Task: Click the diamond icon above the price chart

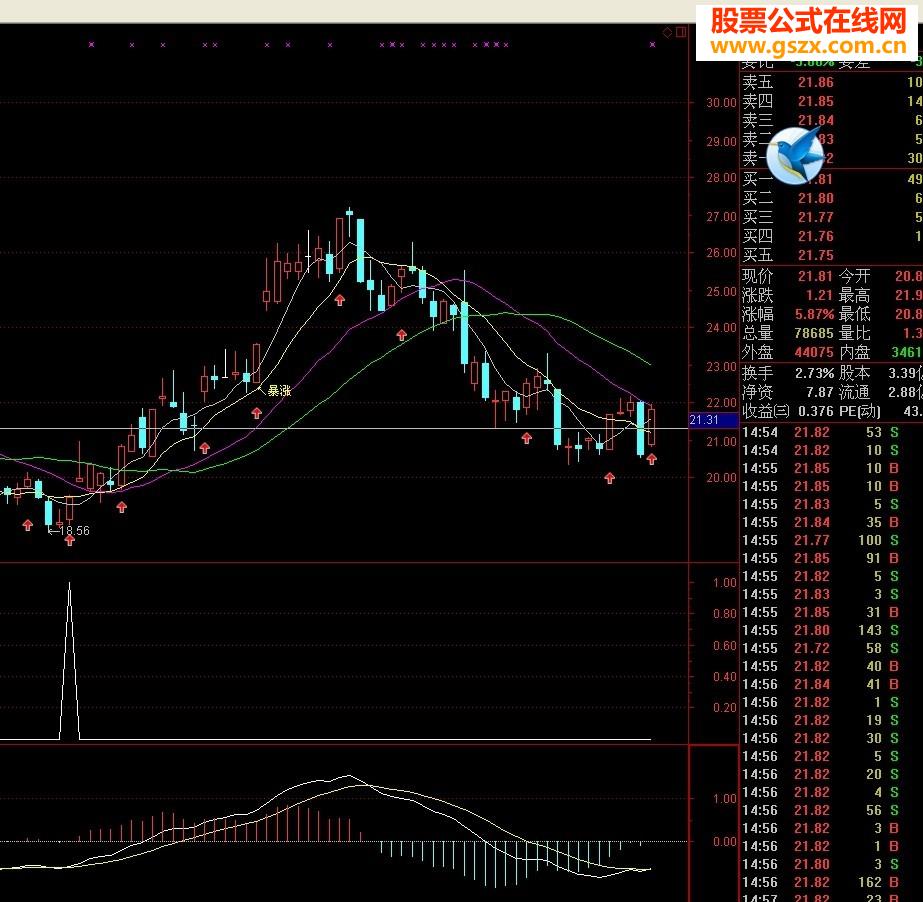Action: pos(668,32)
